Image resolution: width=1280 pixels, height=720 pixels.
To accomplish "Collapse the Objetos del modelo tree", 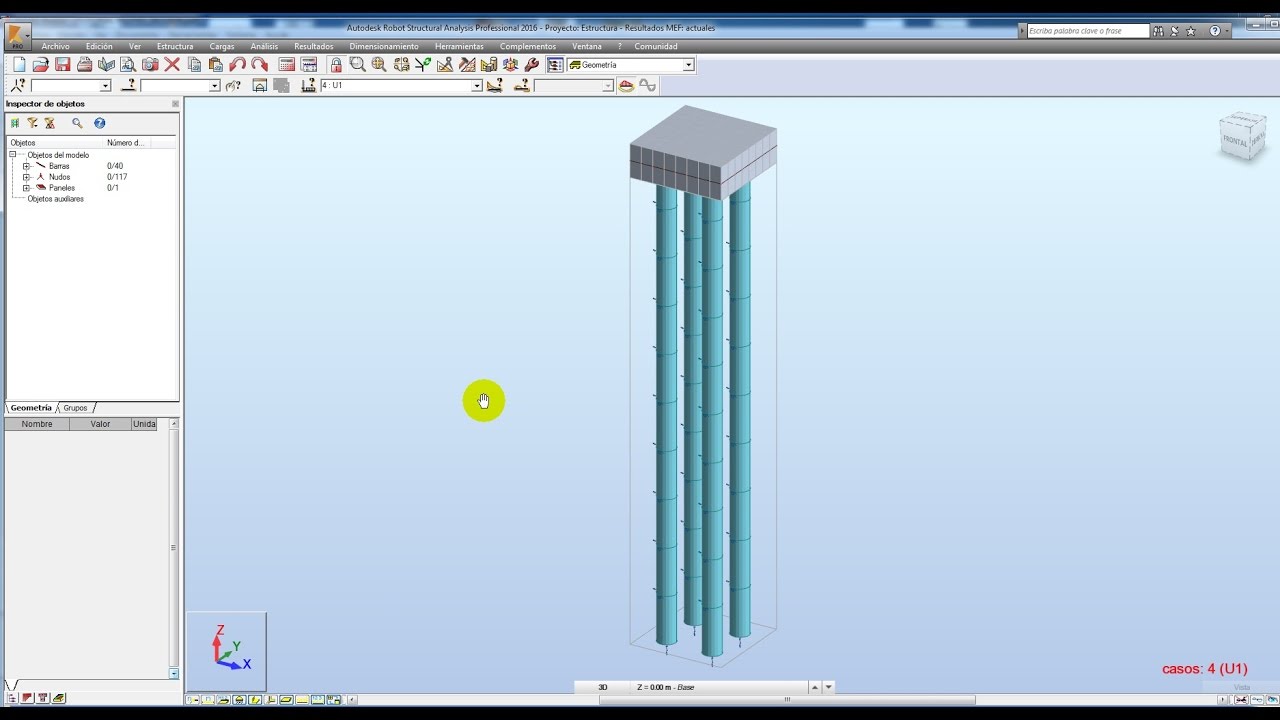I will coord(13,155).
